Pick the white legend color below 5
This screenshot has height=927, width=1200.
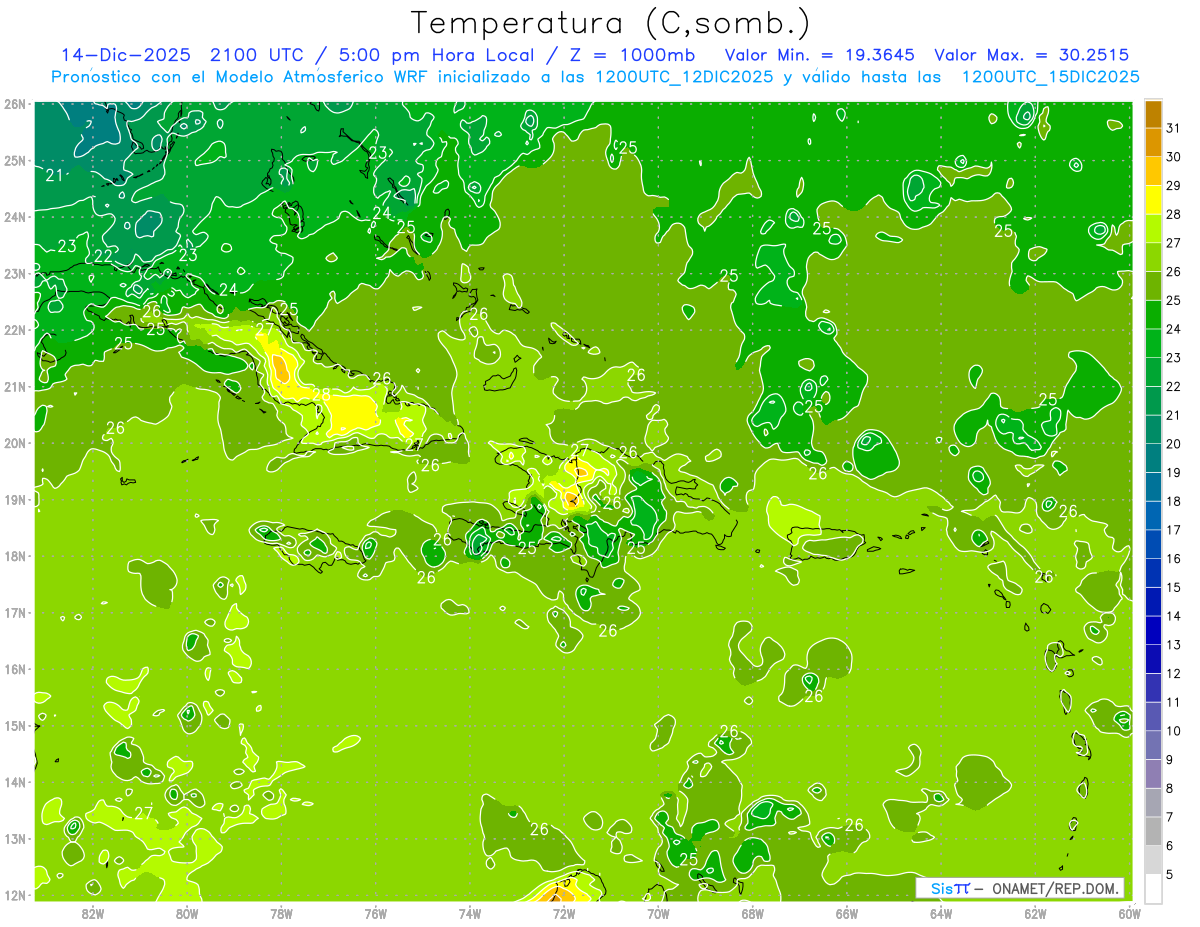pyautogui.click(x=1153, y=889)
